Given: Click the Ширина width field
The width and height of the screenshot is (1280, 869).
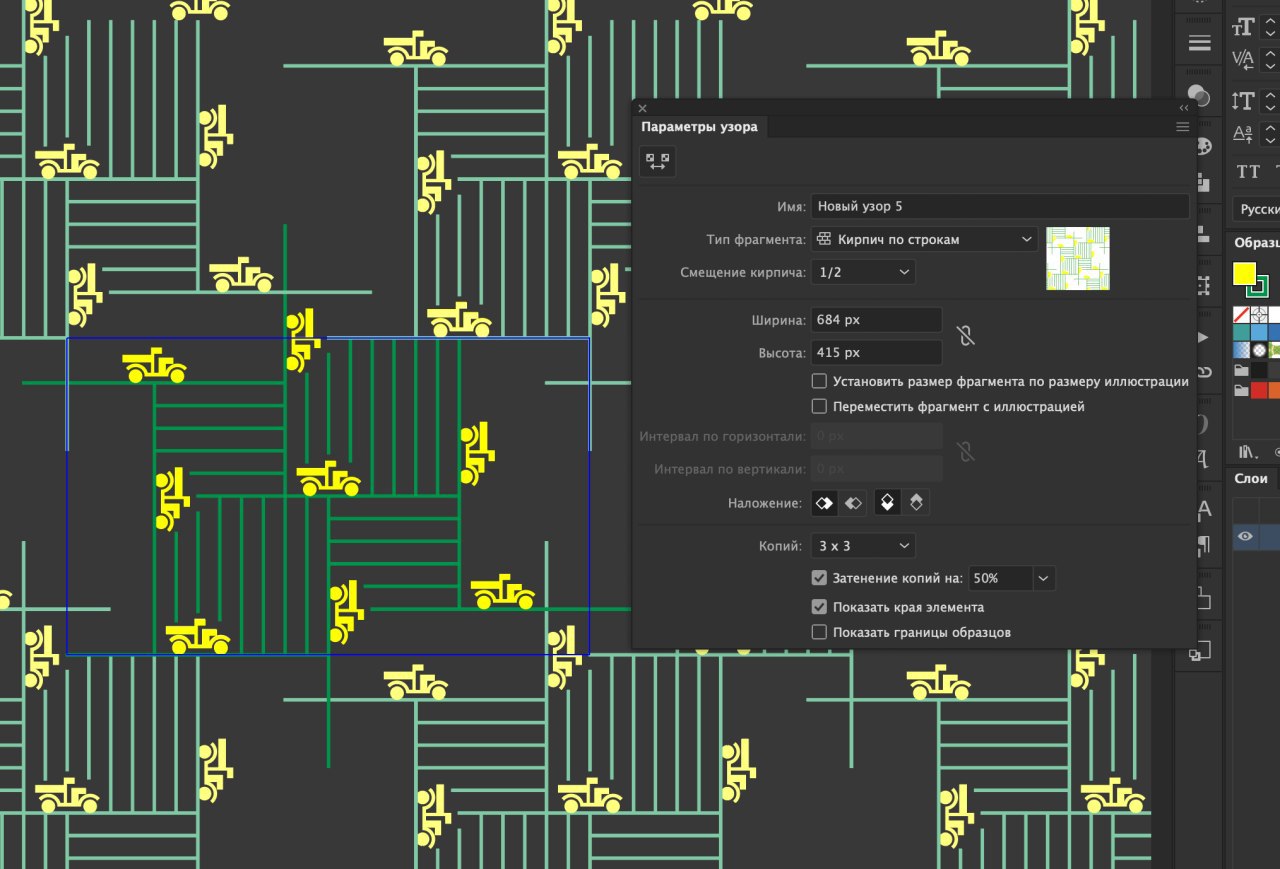Looking at the screenshot, I should point(876,320).
